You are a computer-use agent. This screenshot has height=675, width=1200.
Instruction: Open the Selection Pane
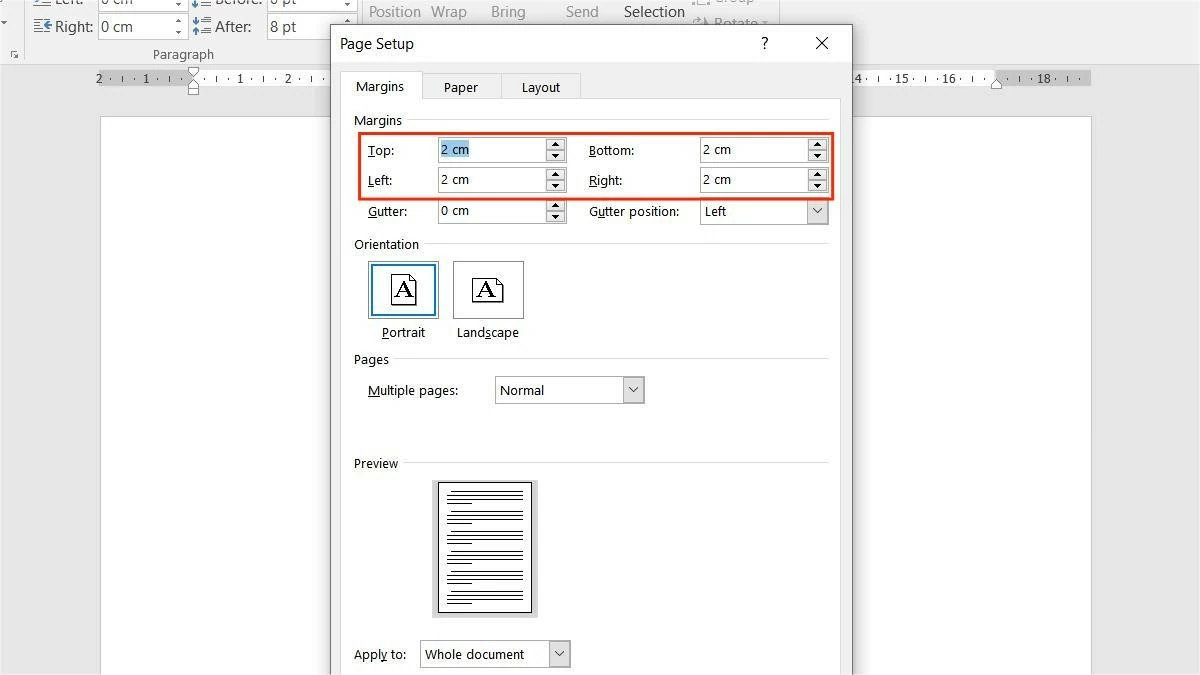pyautogui.click(x=653, y=11)
